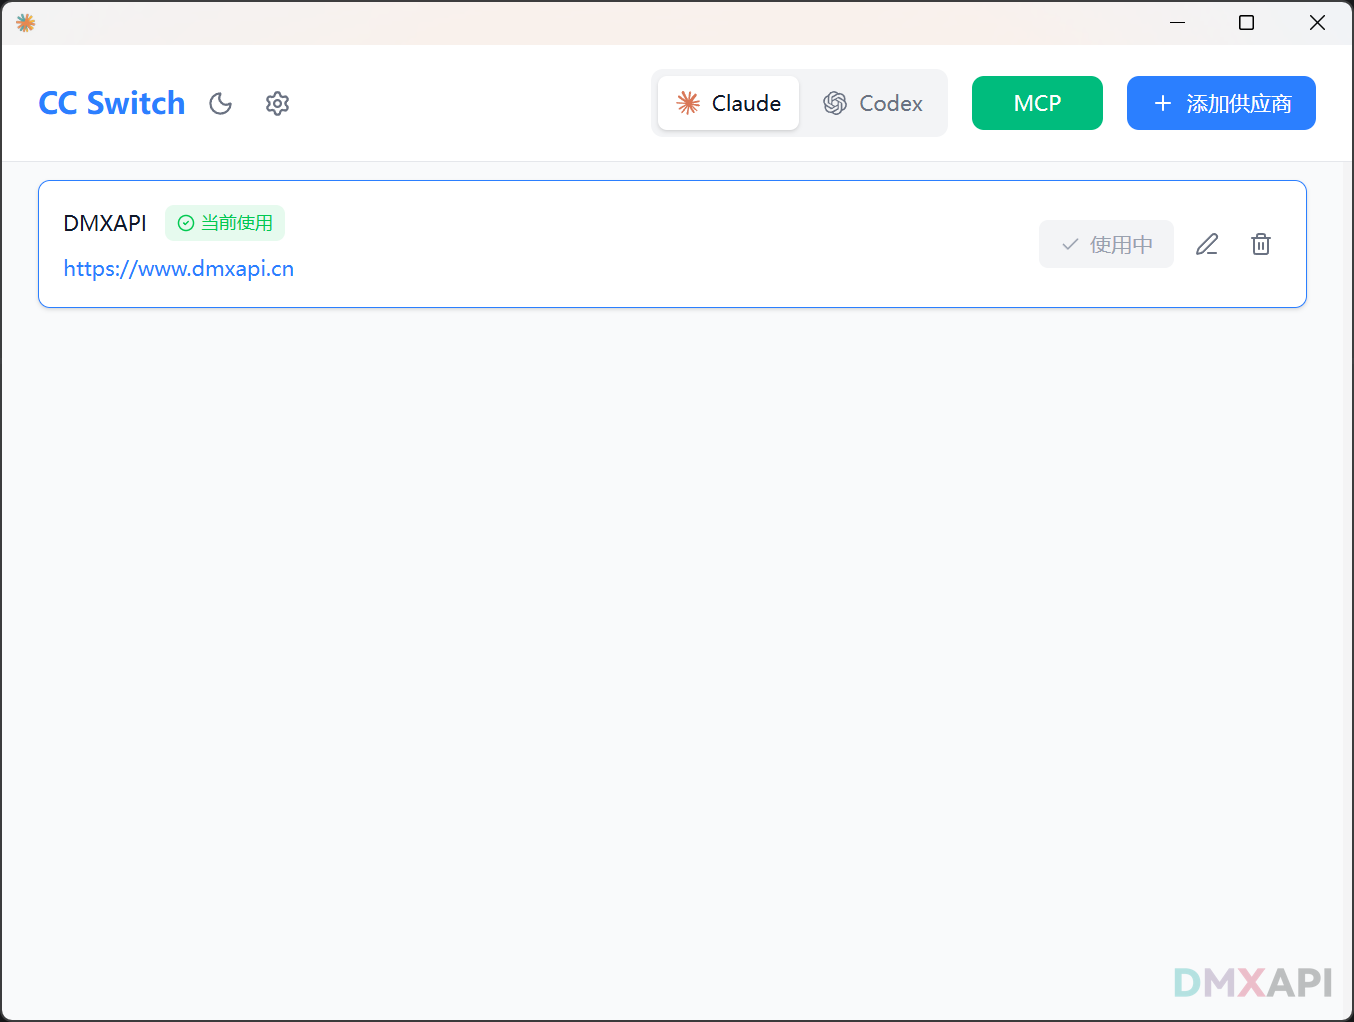1354x1022 pixels.
Task: Close the CC Switch window
Action: point(1317,23)
